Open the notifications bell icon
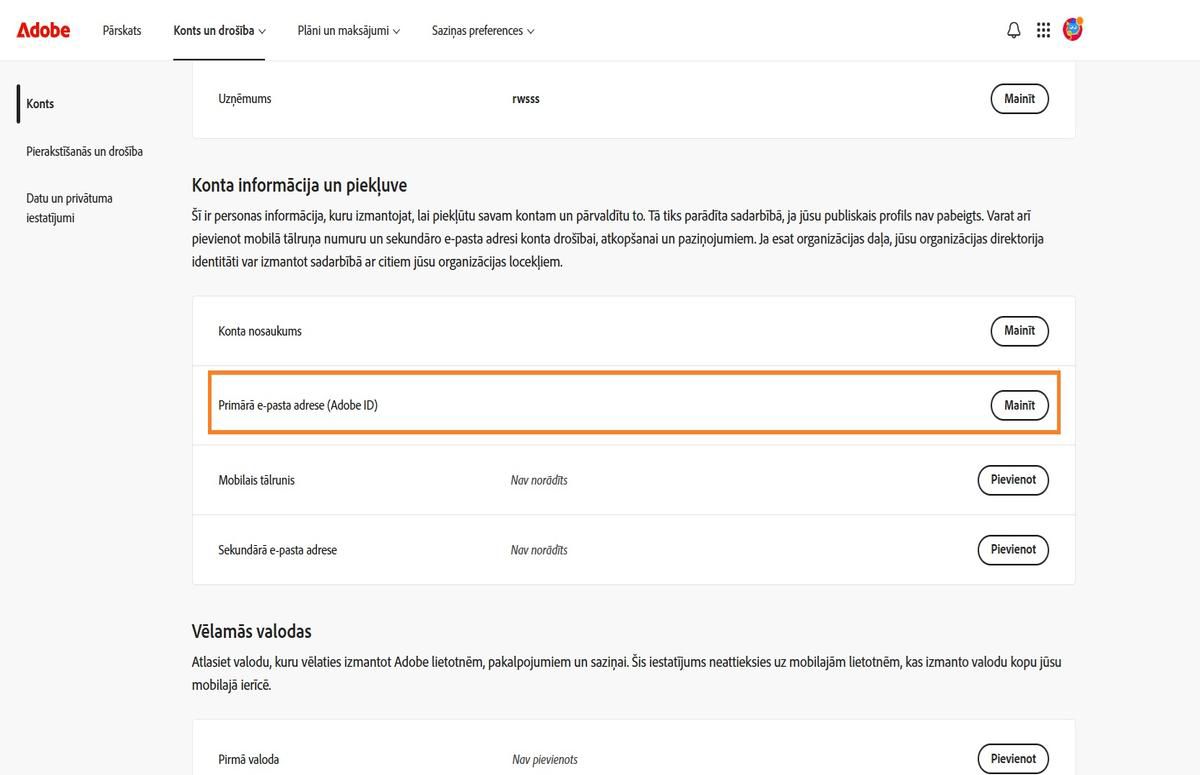 coord(1013,29)
